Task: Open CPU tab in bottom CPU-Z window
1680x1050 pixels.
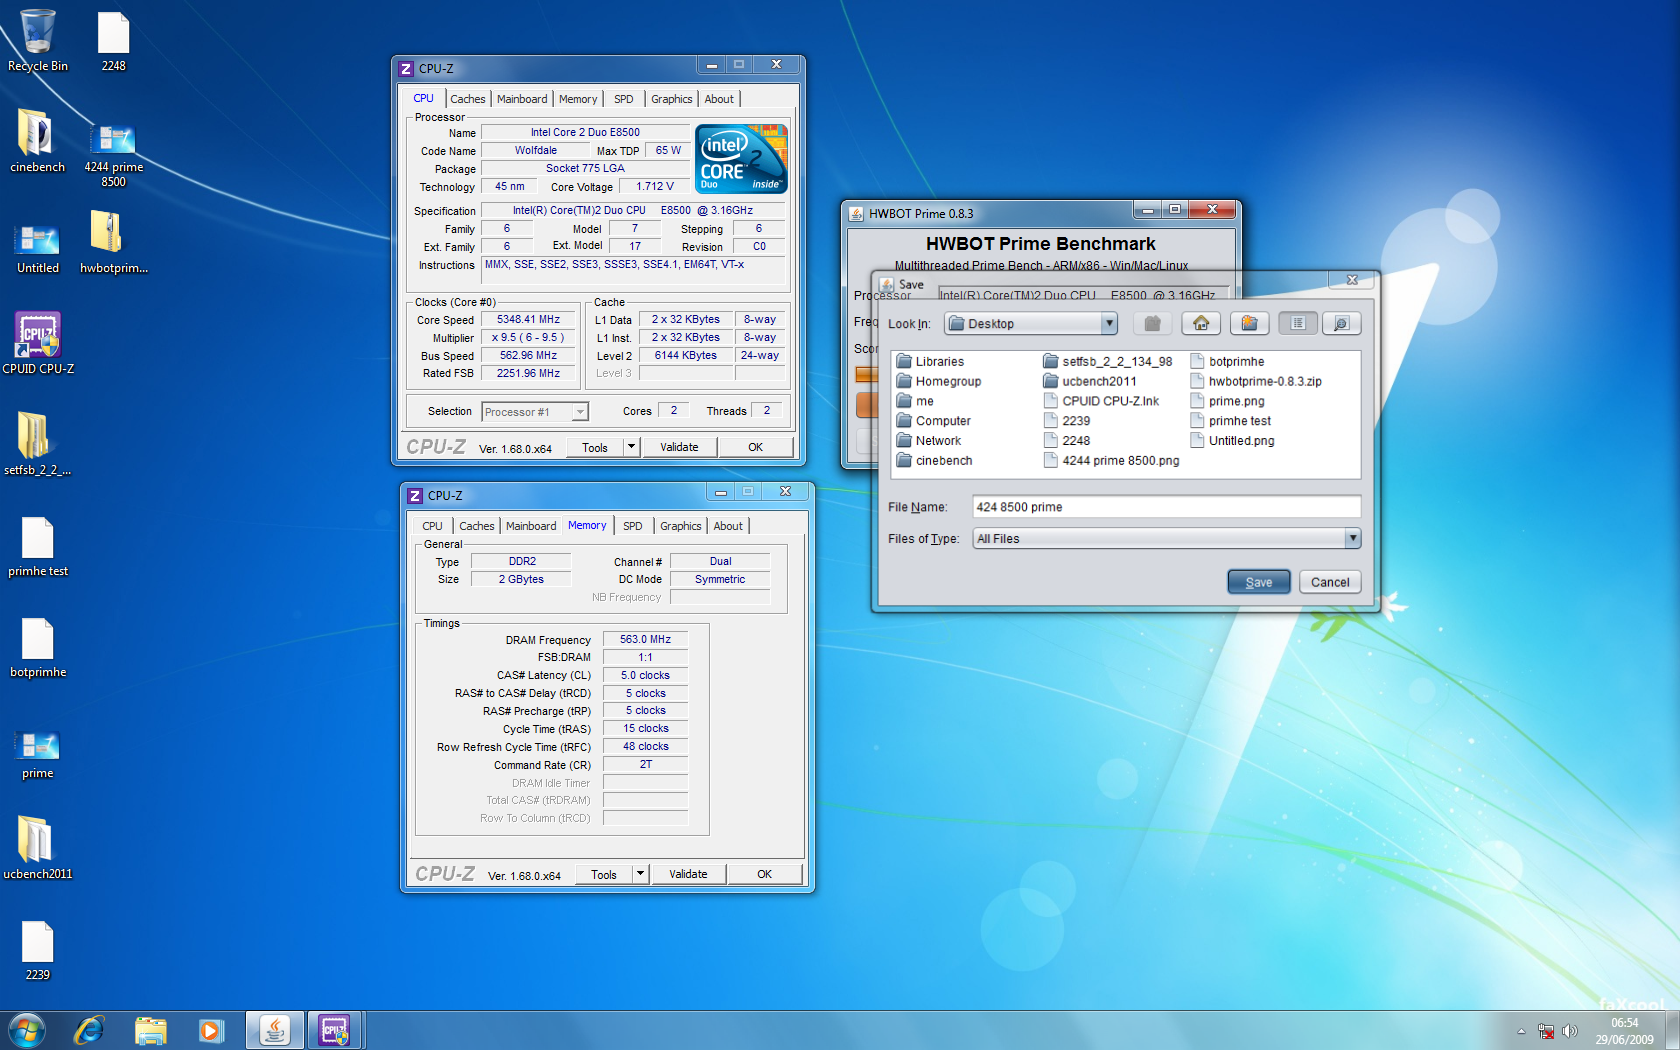Action: tap(432, 526)
